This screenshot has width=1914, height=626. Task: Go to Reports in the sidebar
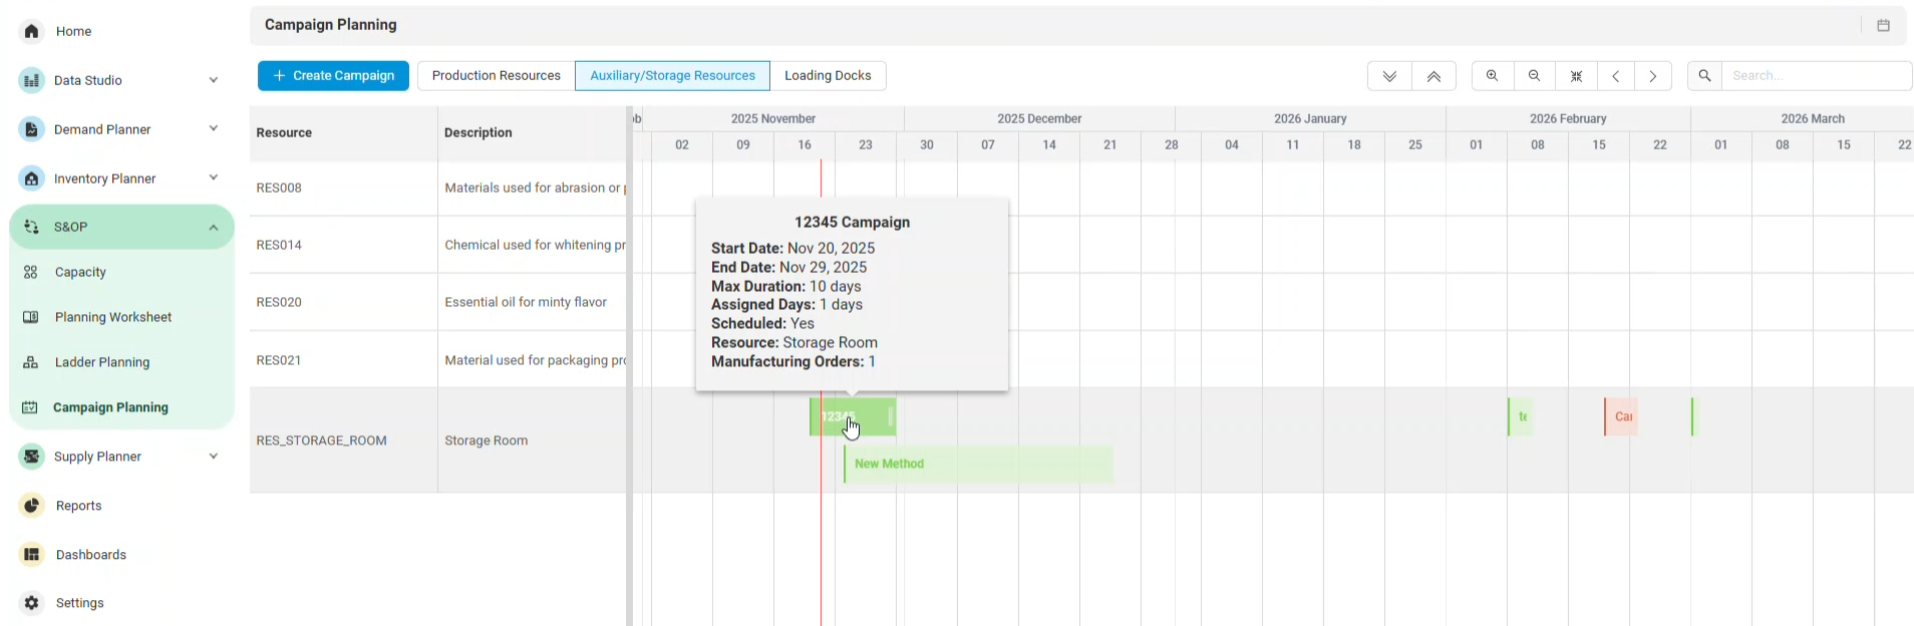point(79,505)
